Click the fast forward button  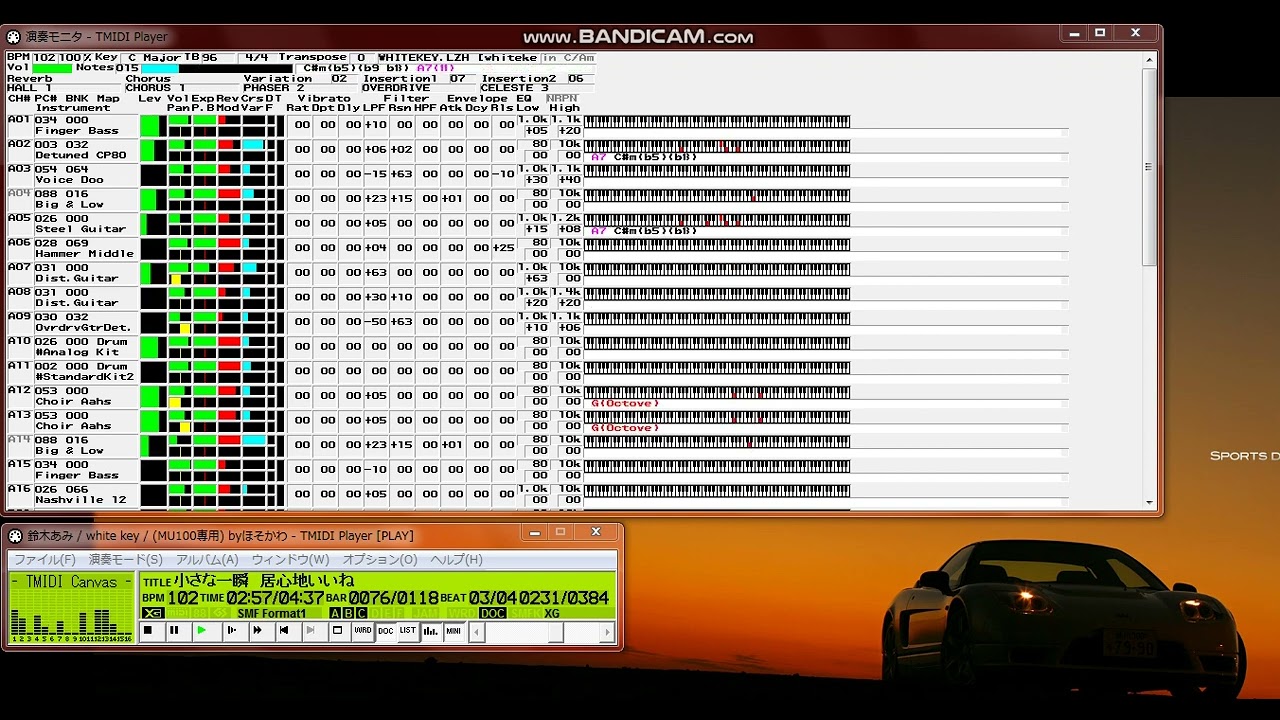(257, 631)
